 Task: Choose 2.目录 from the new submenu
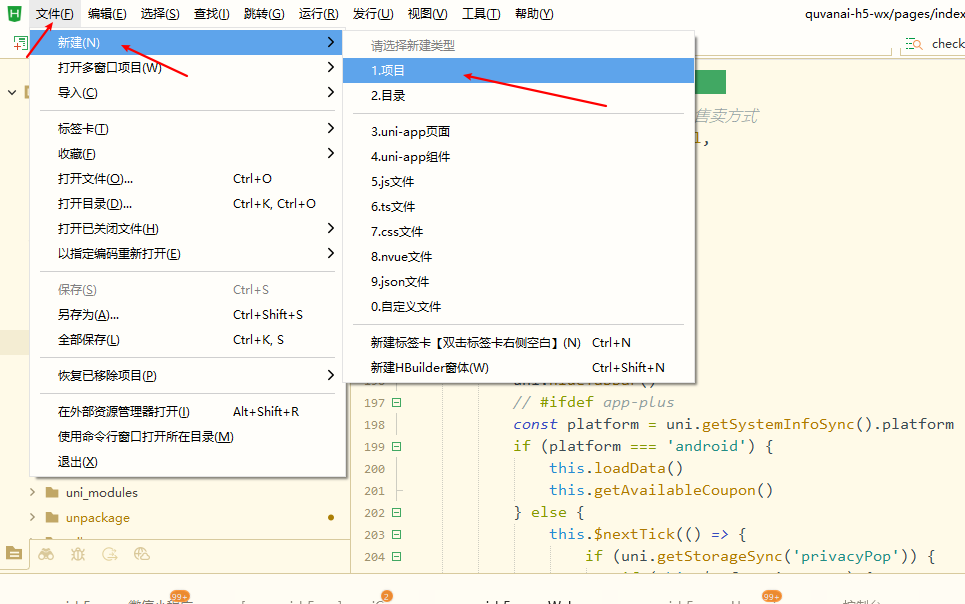pos(518,95)
